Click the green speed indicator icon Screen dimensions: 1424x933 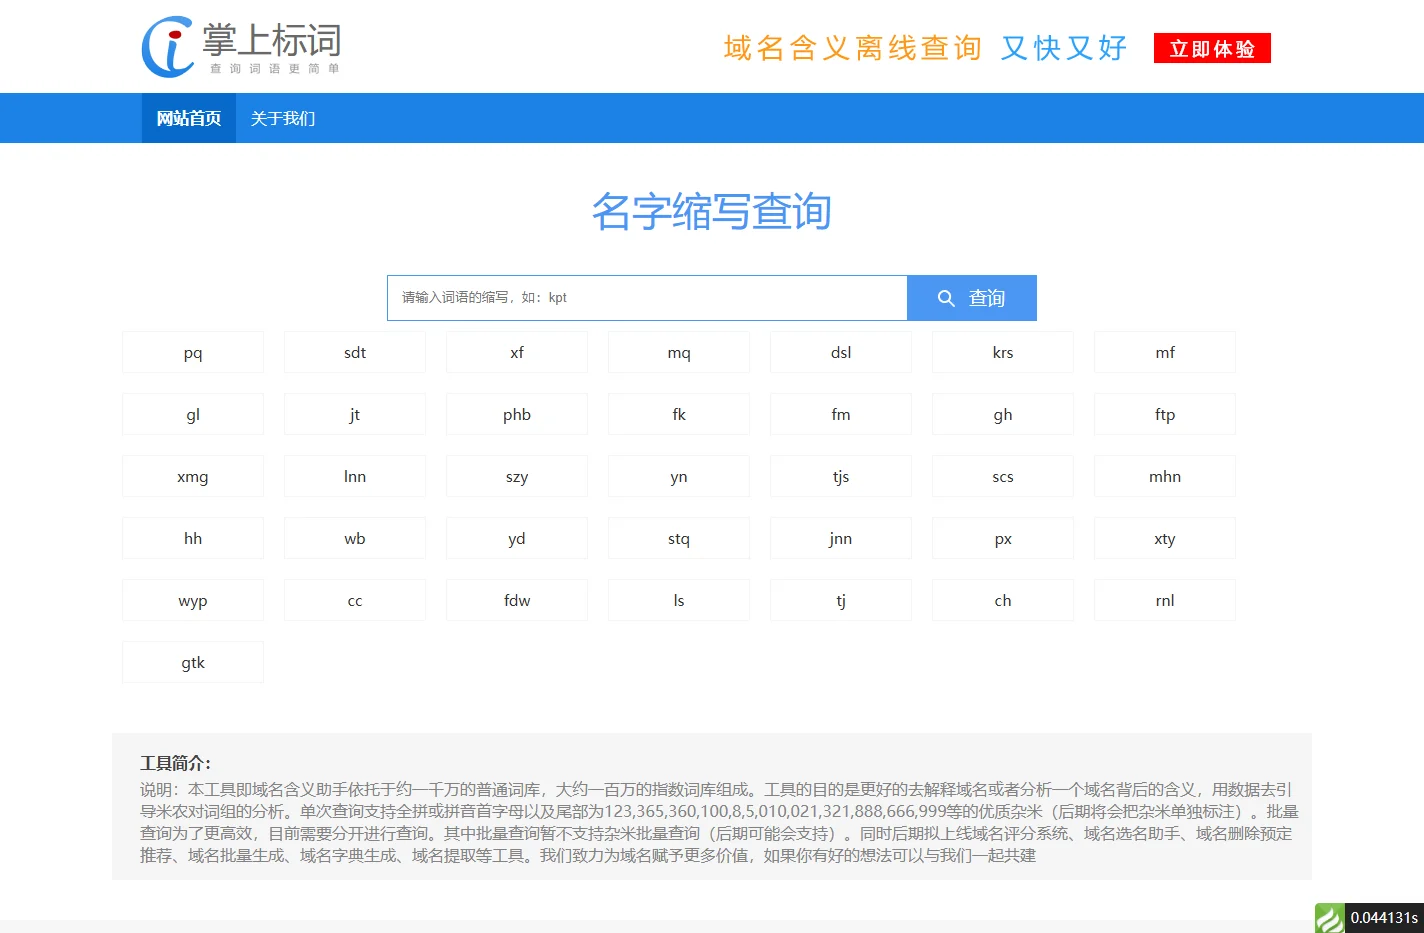(1329, 918)
